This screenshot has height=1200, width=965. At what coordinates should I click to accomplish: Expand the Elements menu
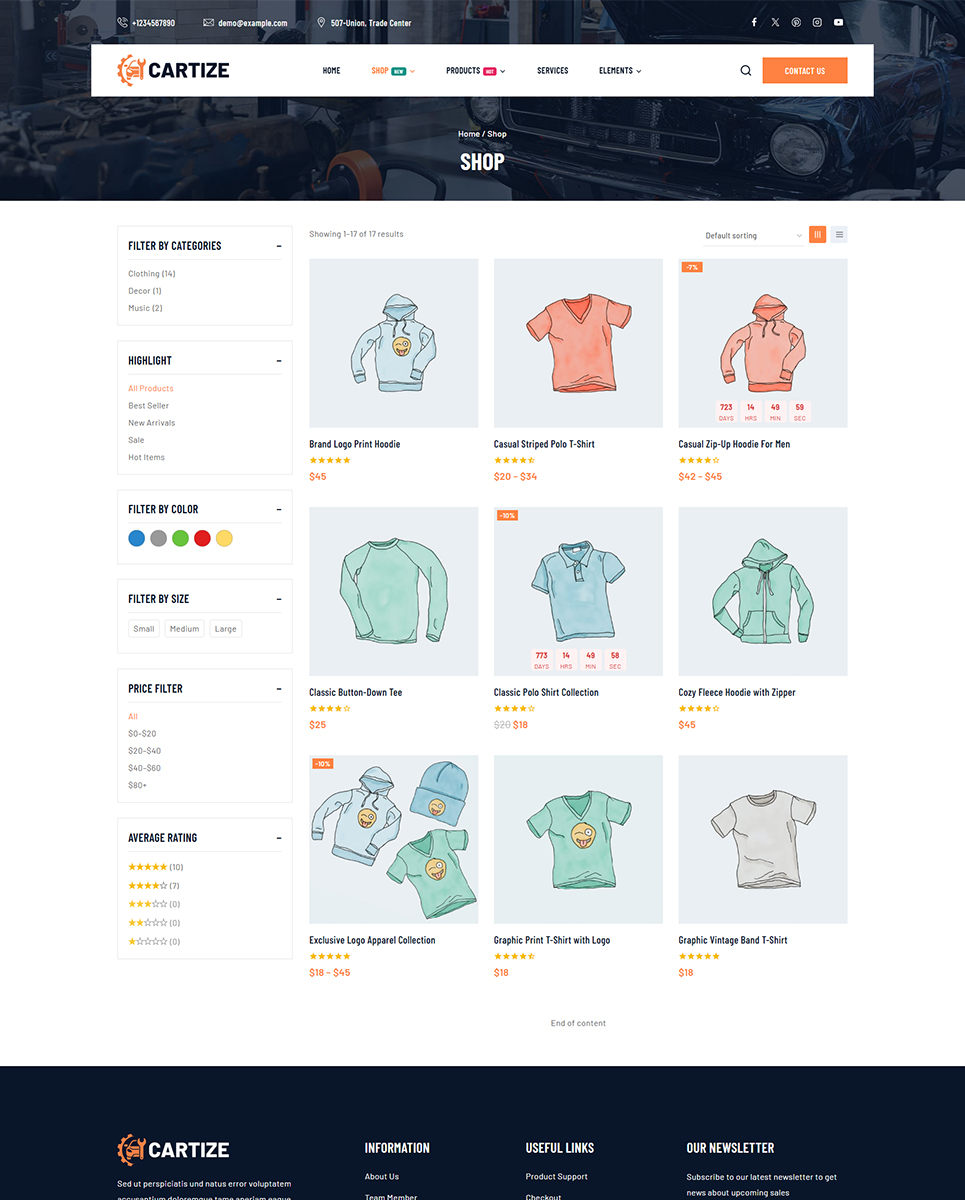620,71
